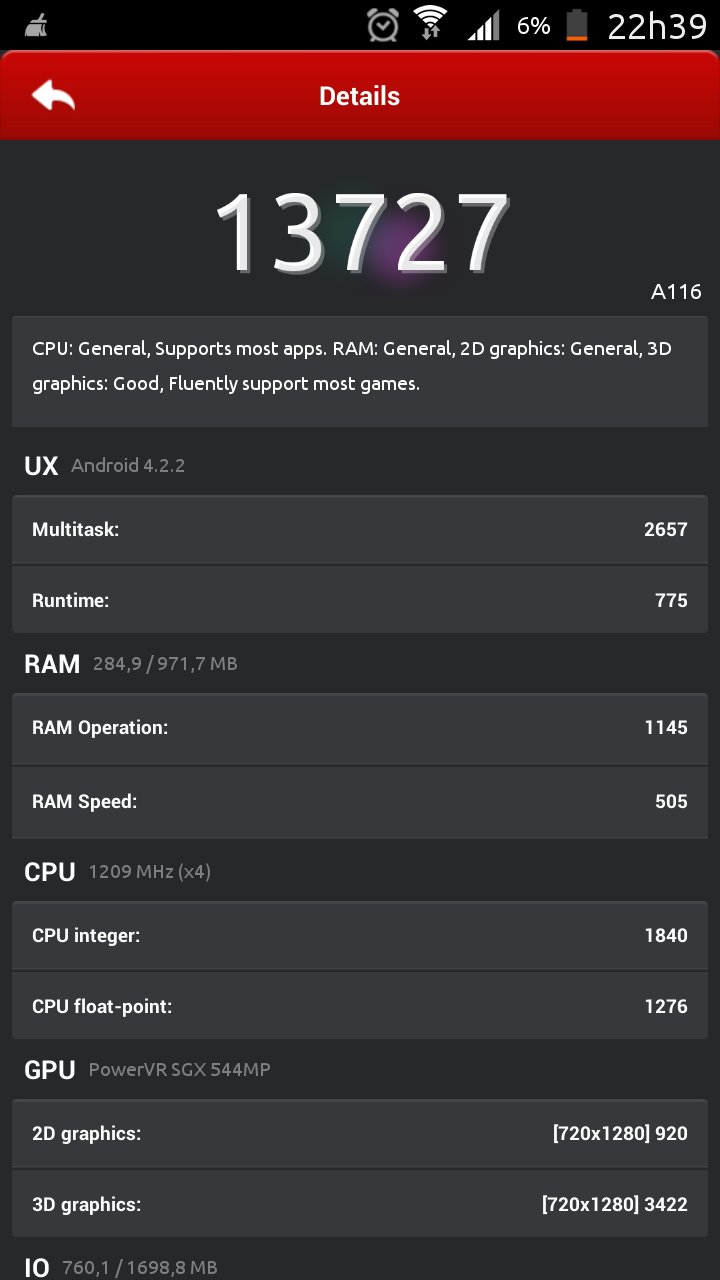
Task: Tap the alarm clock status icon
Action: click(x=383, y=25)
